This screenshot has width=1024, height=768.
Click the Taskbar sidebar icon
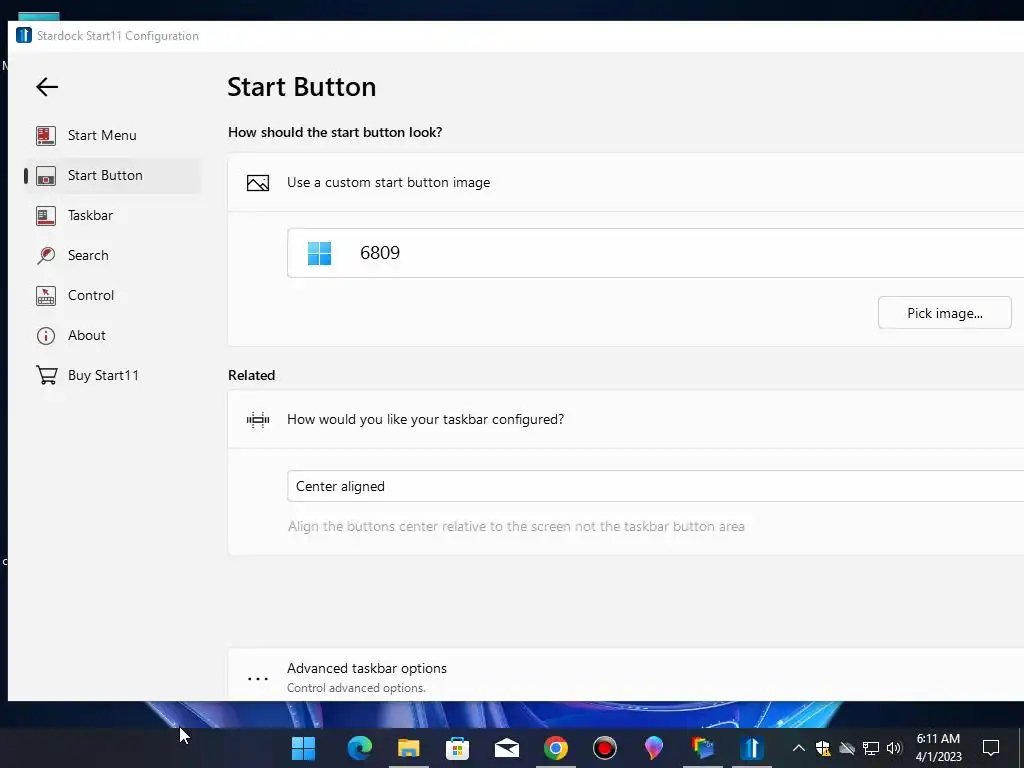pyautogui.click(x=46, y=216)
